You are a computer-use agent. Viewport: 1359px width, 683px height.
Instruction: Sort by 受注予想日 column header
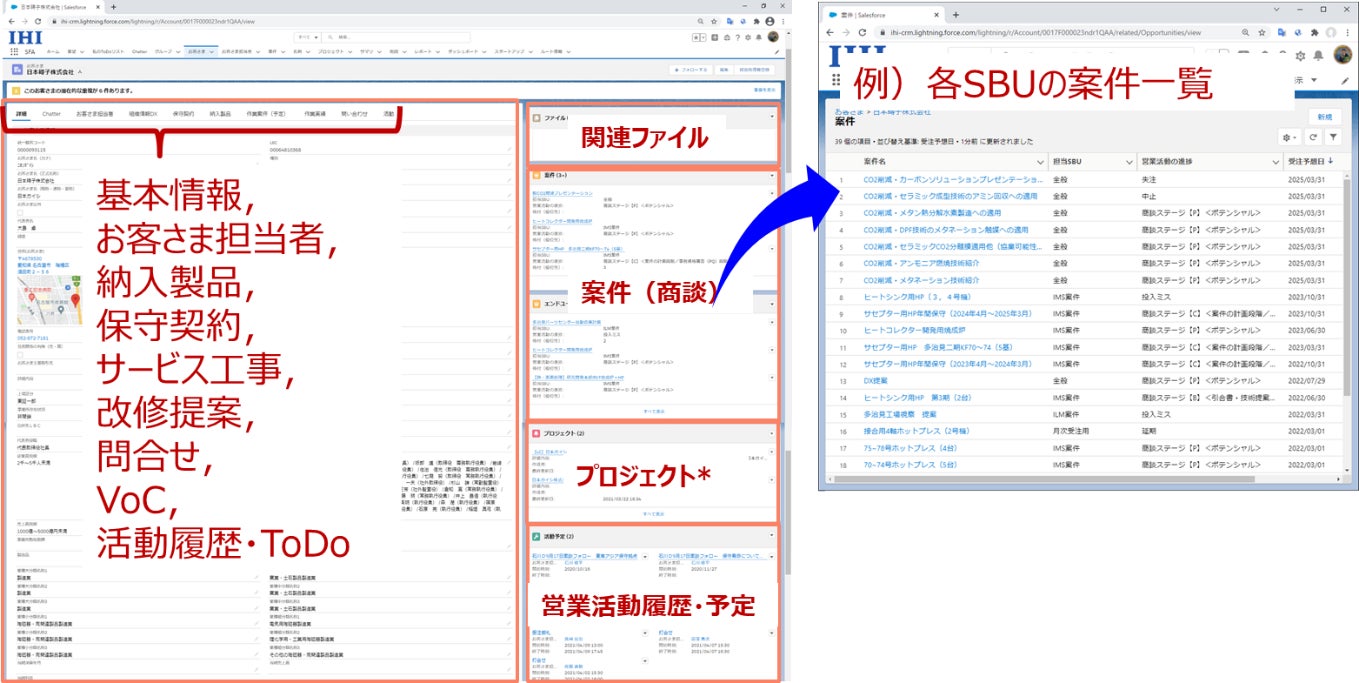[1311, 162]
